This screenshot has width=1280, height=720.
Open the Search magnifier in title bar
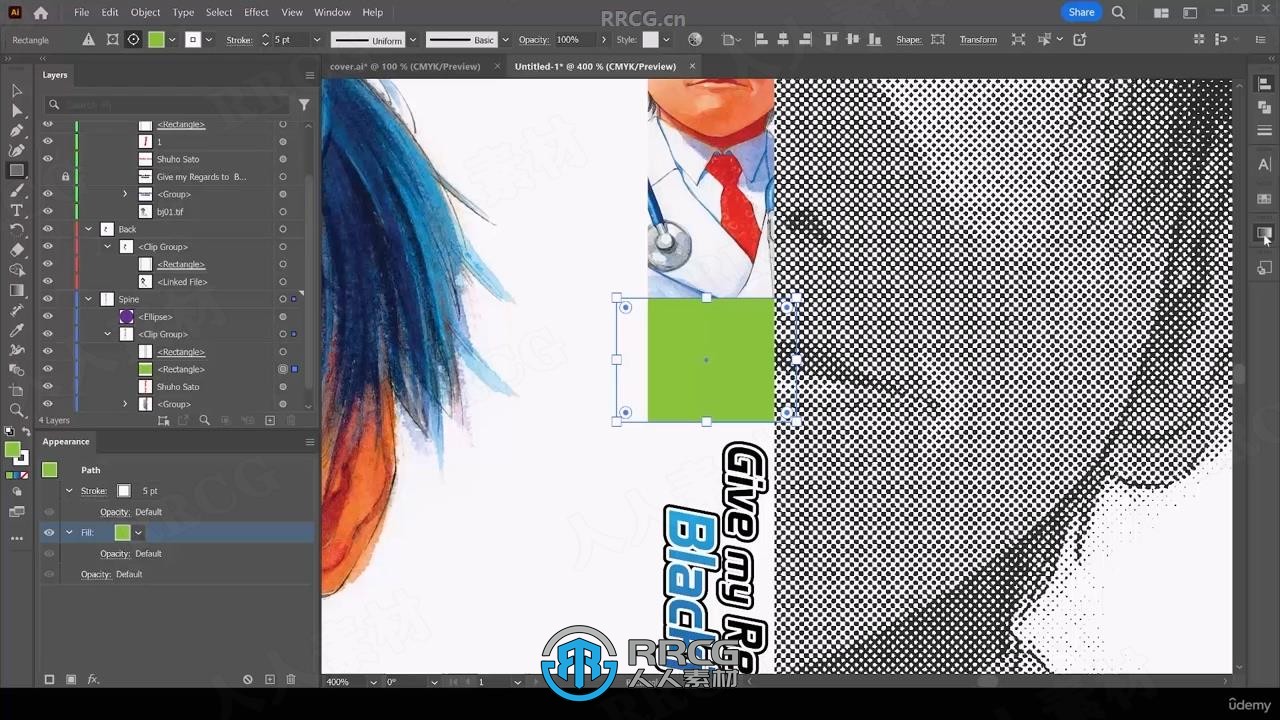click(1118, 13)
